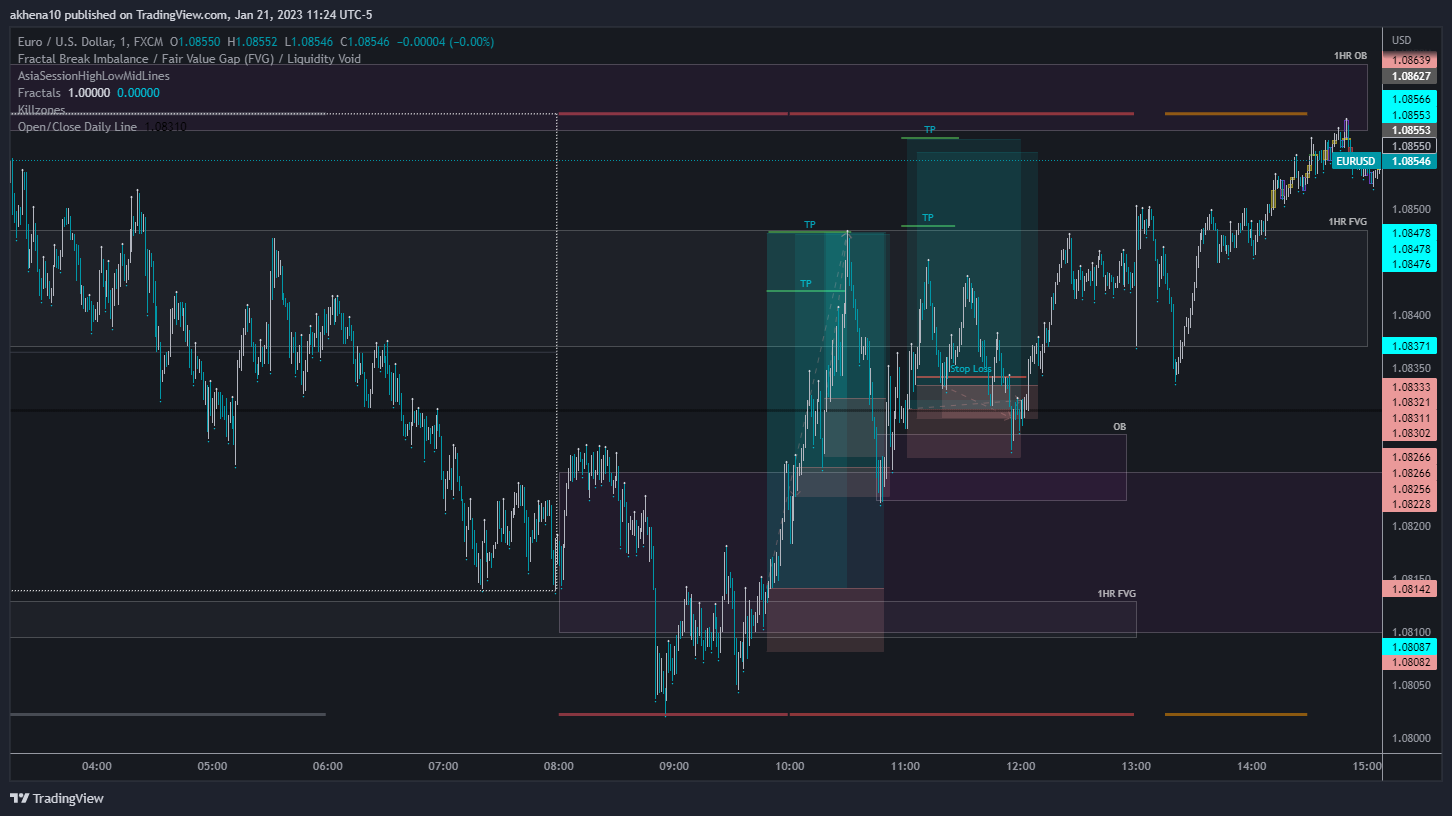
Task: Click the cyan 1.08087 price label
Action: [1410, 647]
